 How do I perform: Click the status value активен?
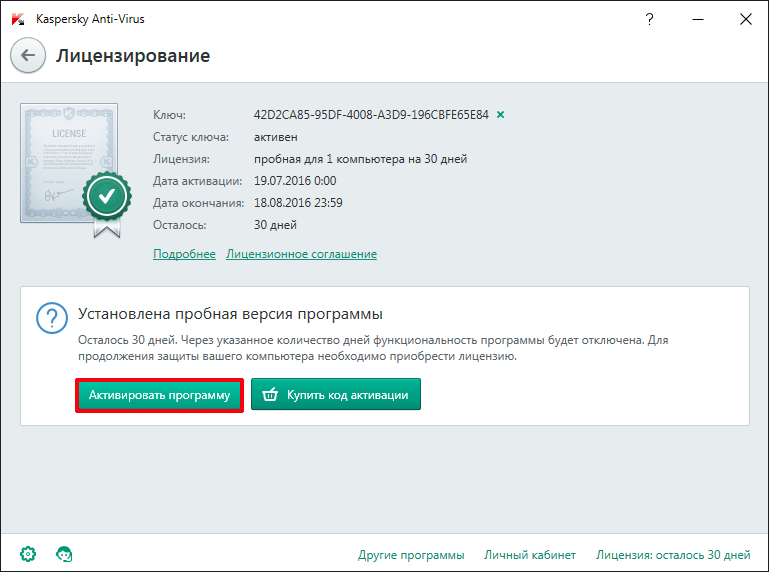pos(276,137)
